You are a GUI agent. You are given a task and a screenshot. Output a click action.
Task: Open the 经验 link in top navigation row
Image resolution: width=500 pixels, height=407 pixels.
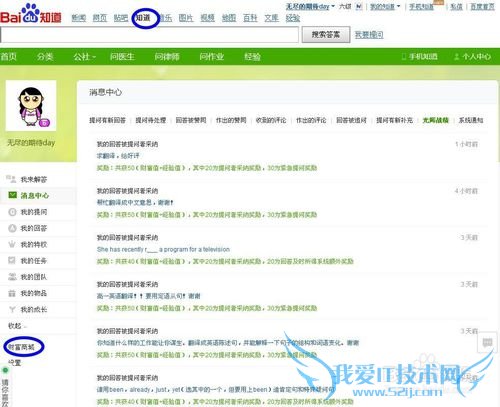[x=293, y=18]
